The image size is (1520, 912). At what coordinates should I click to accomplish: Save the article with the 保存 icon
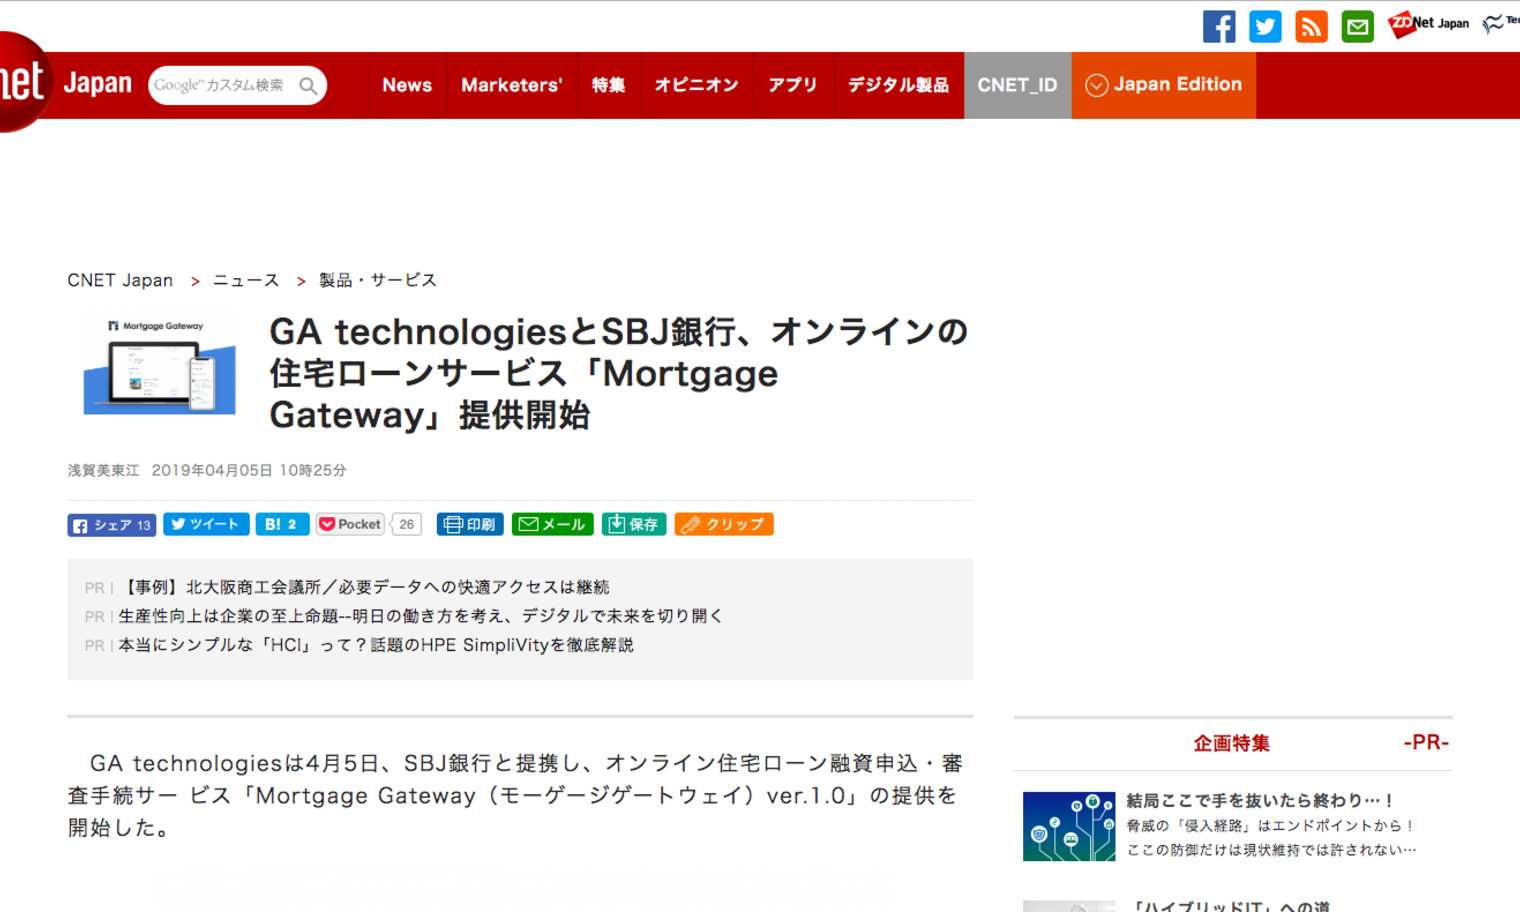click(x=633, y=524)
